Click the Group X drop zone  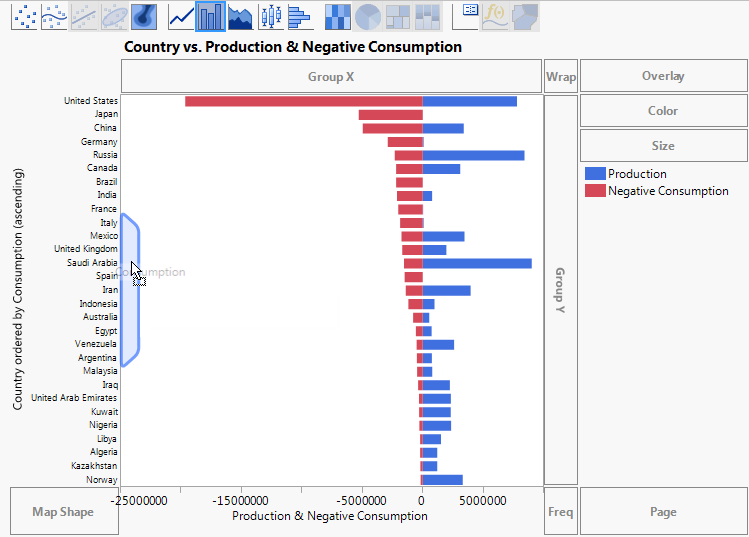pos(331,76)
